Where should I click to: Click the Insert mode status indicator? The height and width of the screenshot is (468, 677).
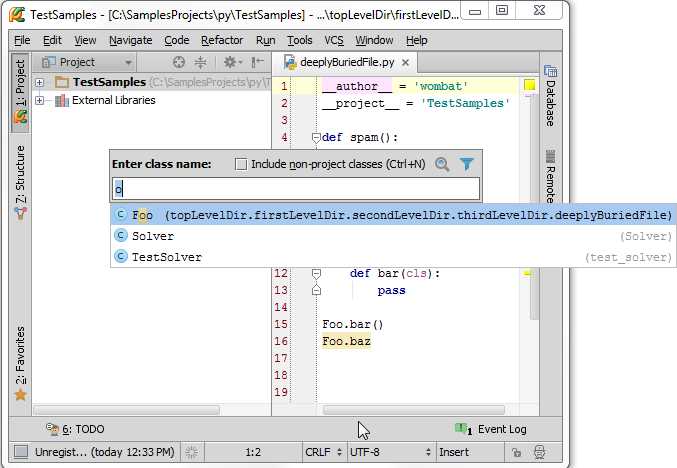pyautogui.click(x=454, y=452)
